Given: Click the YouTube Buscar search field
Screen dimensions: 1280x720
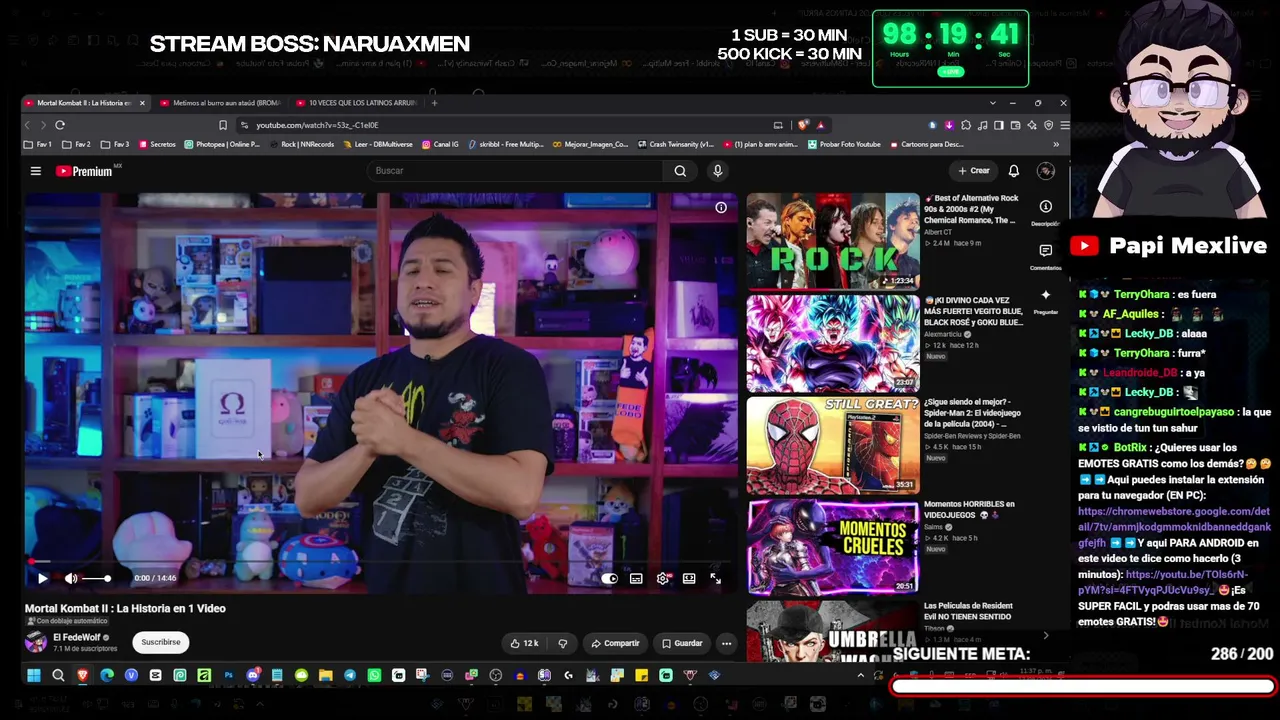Looking at the screenshot, I should (516, 171).
